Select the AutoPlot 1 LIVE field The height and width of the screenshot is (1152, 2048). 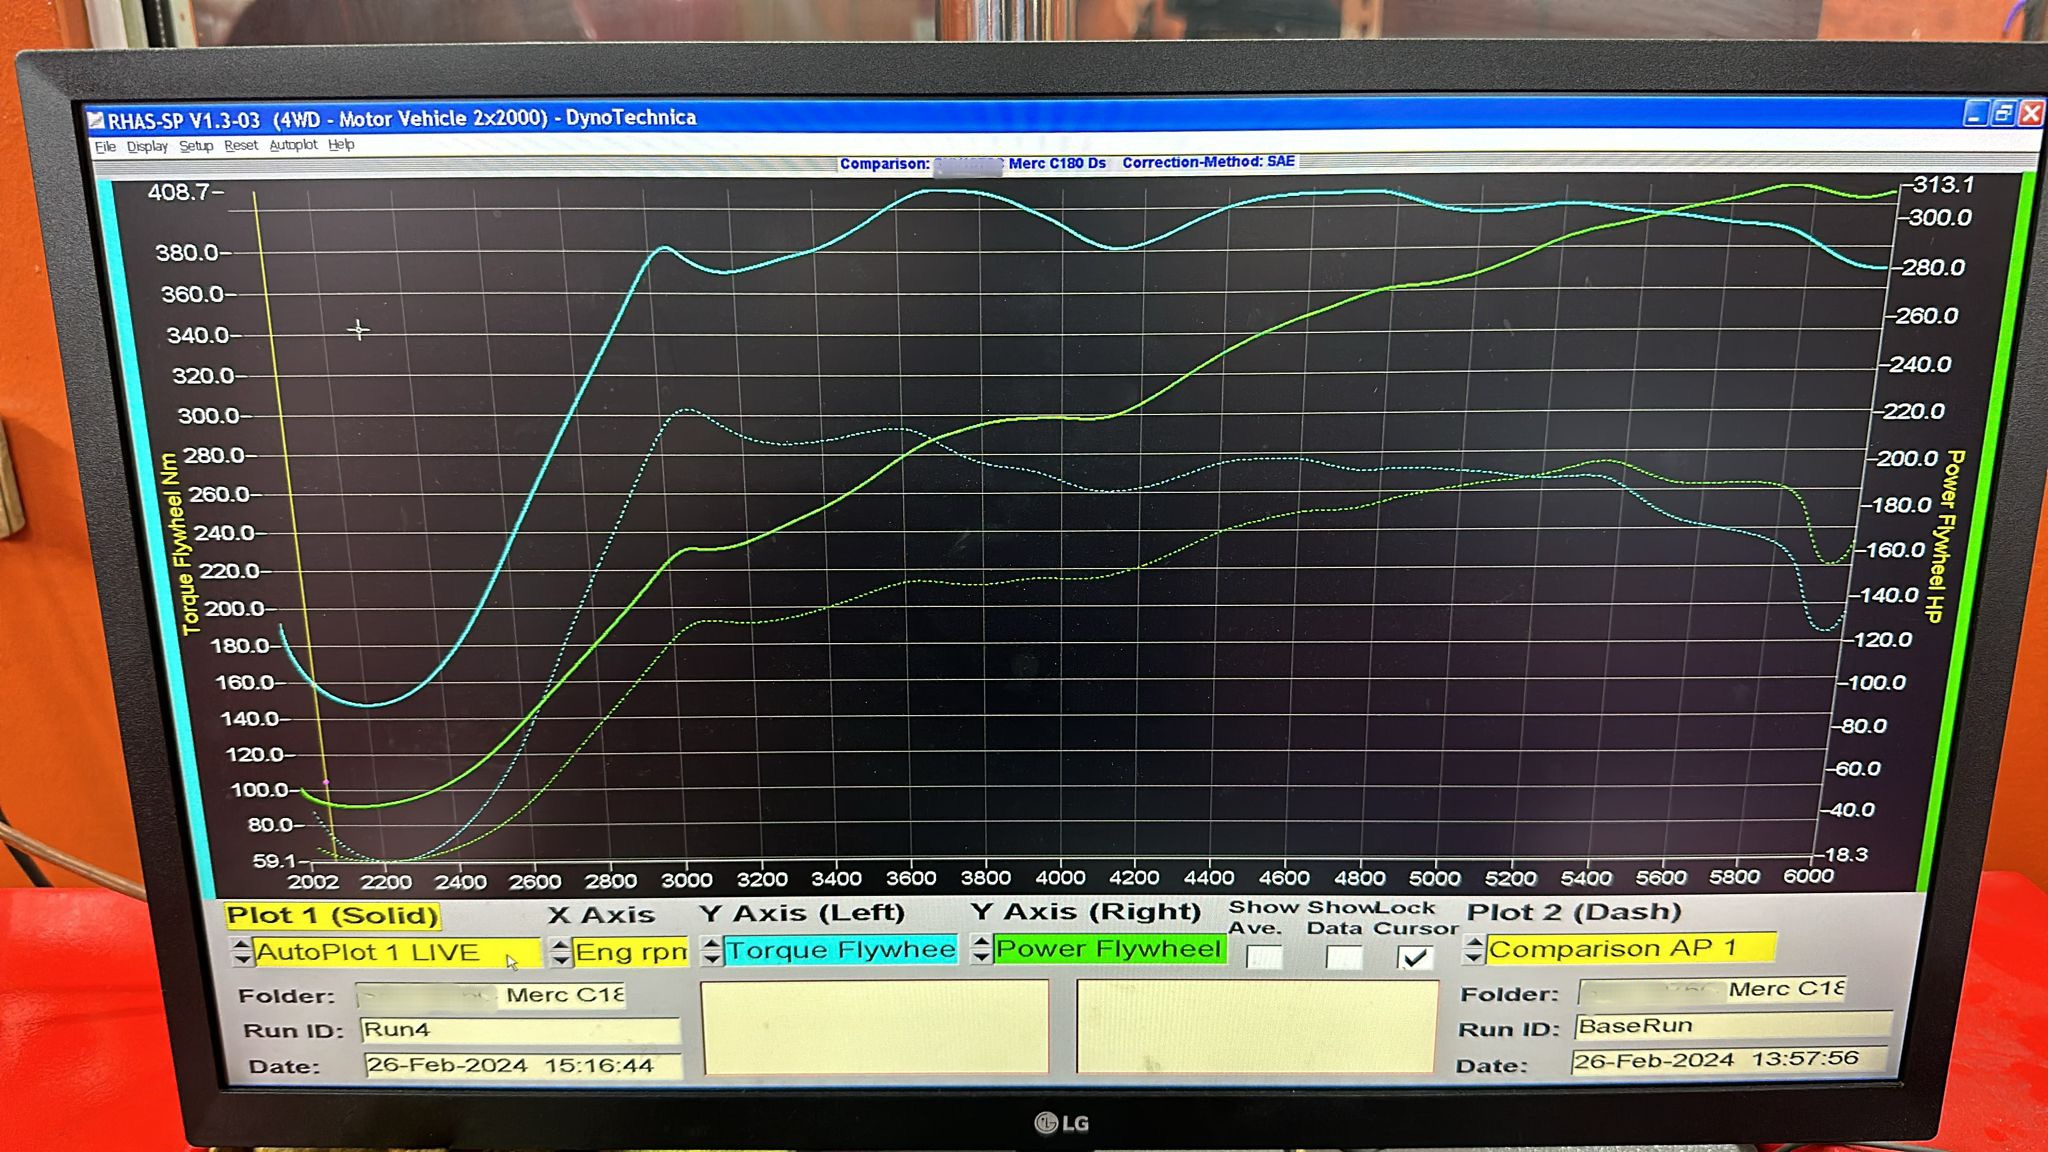point(397,952)
